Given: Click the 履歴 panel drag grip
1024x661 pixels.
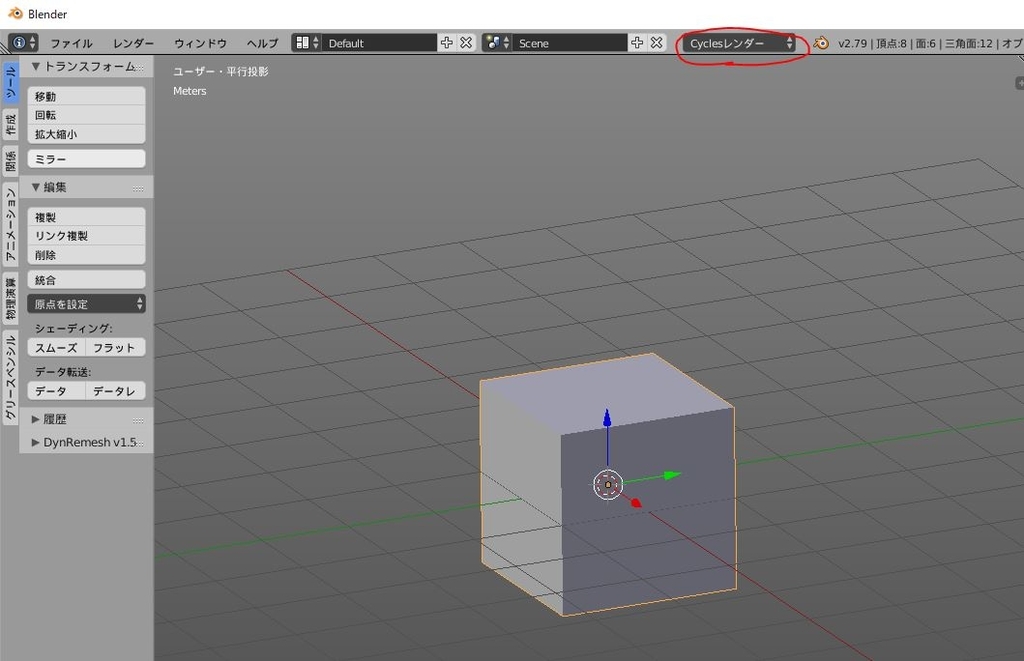Looking at the screenshot, I should [138, 420].
